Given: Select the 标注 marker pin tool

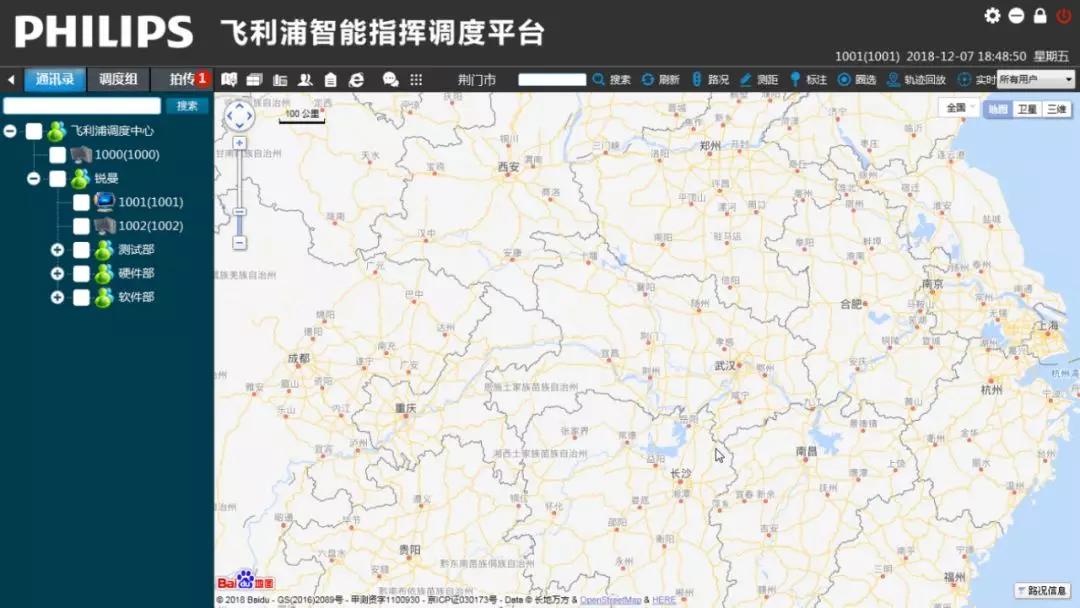Looking at the screenshot, I should pos(808,80).
